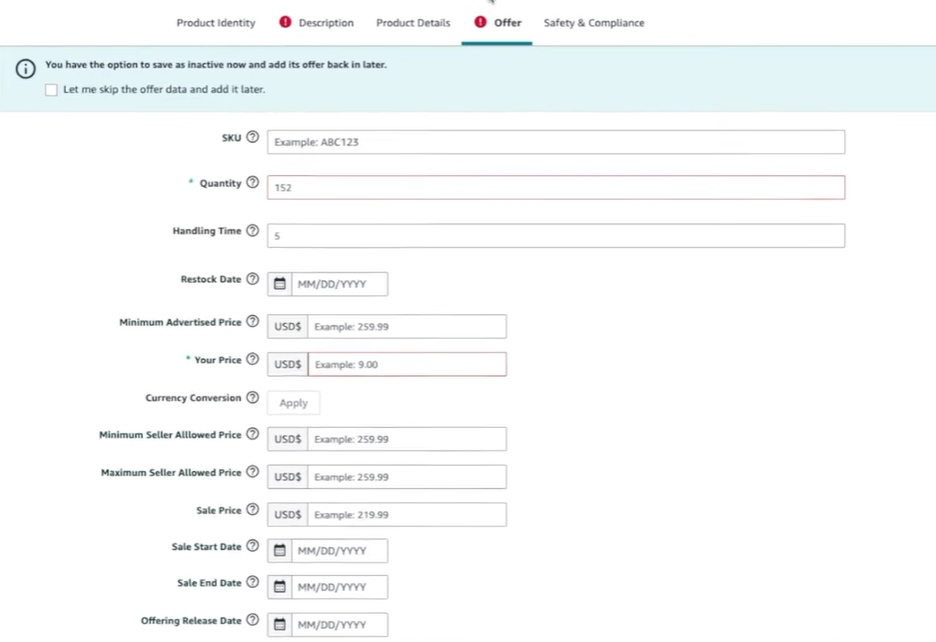The width and height of the screenshot is (936, 642).
Task: Open the Currency Conversion help icon
Action: pyautogui.click(x=253, y=397)
